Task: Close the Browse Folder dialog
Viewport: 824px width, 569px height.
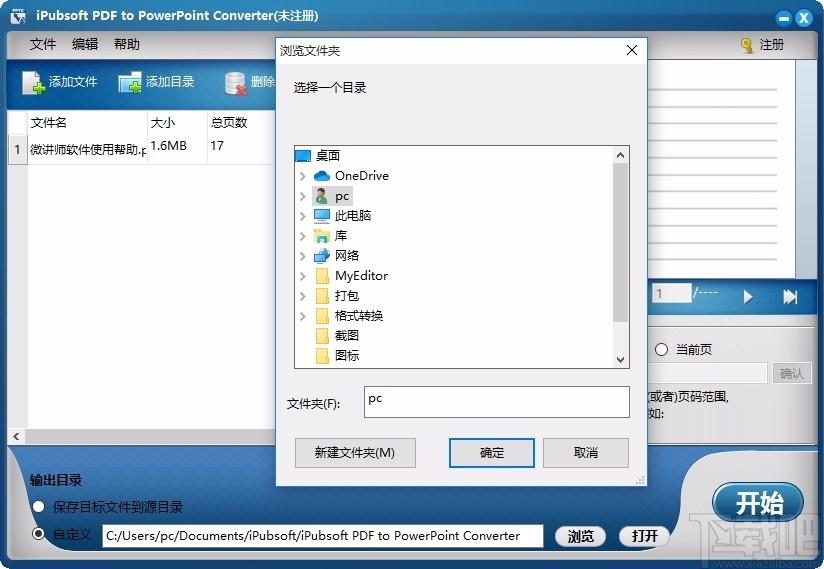Action: [x=632, y=50]
